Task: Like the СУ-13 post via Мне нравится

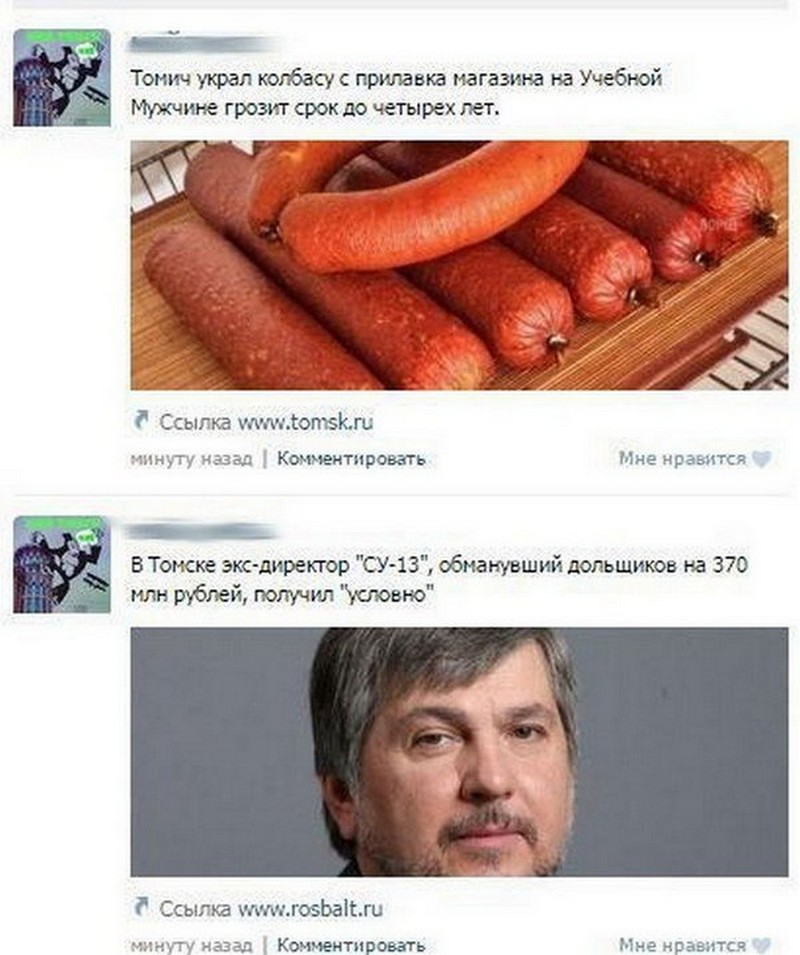Action: tap(682, 945)
